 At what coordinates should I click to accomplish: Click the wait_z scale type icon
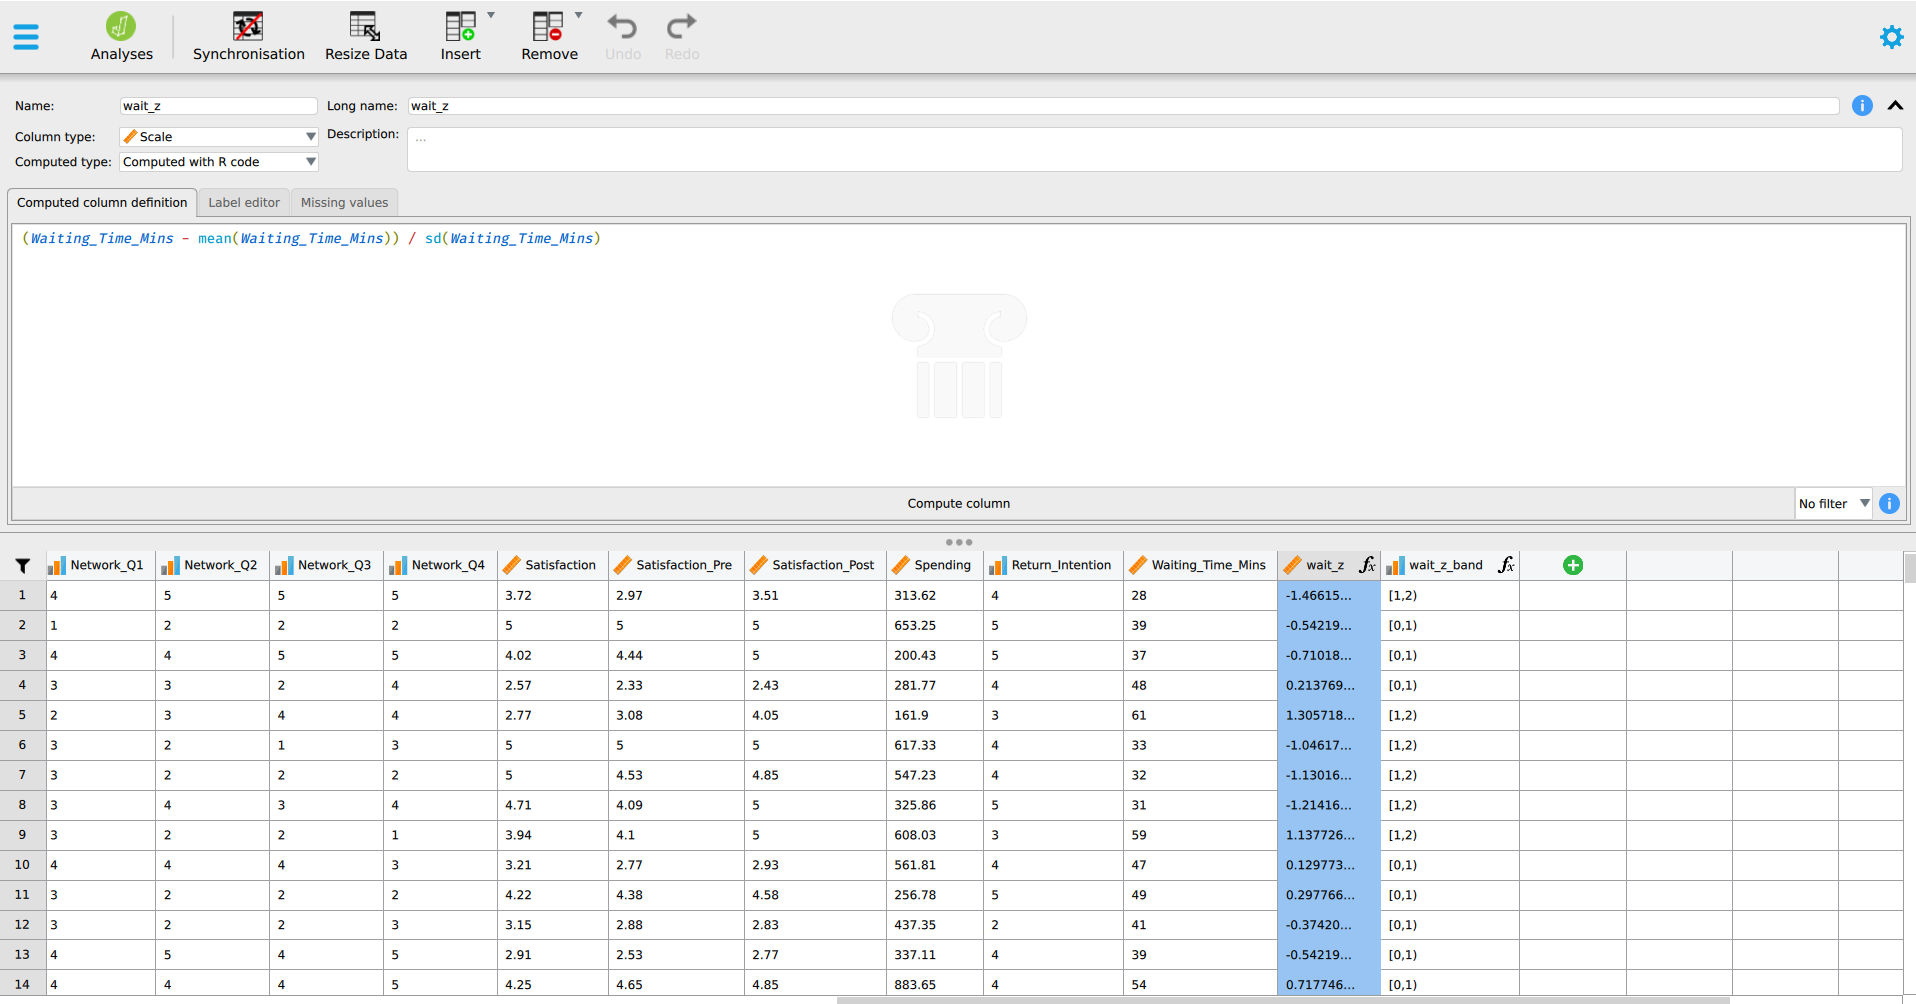tap(1293, 565)
